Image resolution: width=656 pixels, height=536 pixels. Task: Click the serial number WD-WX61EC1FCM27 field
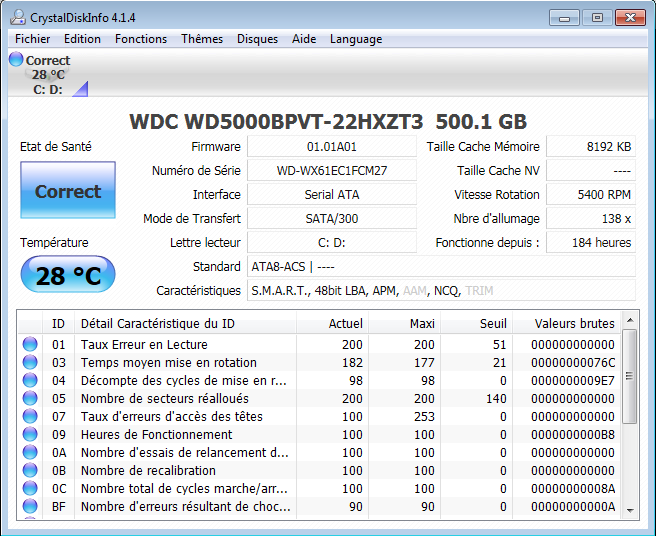click(x=332, y=171)
